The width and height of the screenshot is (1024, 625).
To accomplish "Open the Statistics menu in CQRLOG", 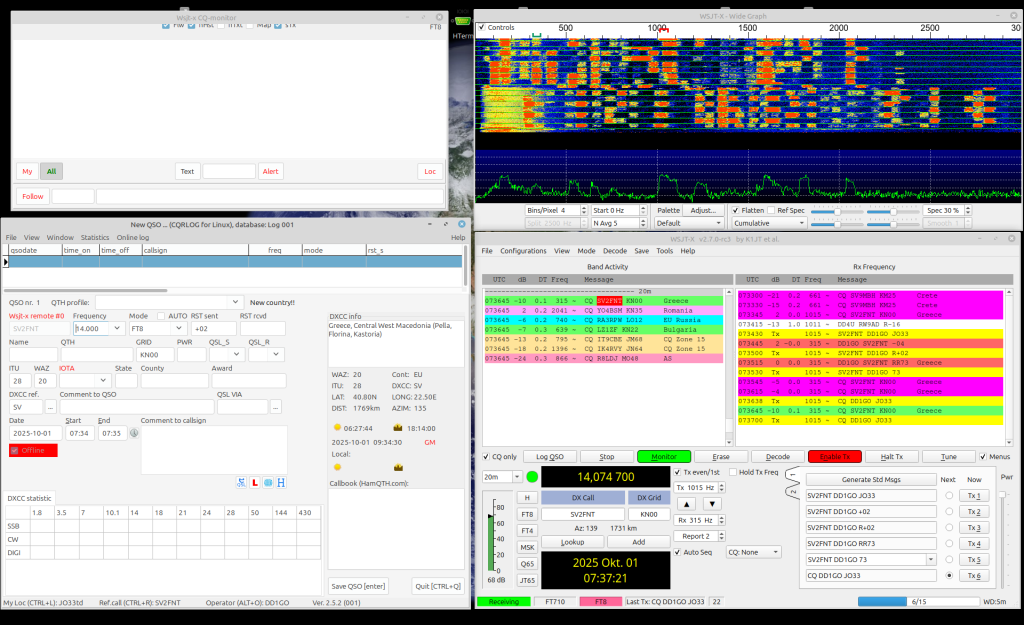I will click(95, 237).
